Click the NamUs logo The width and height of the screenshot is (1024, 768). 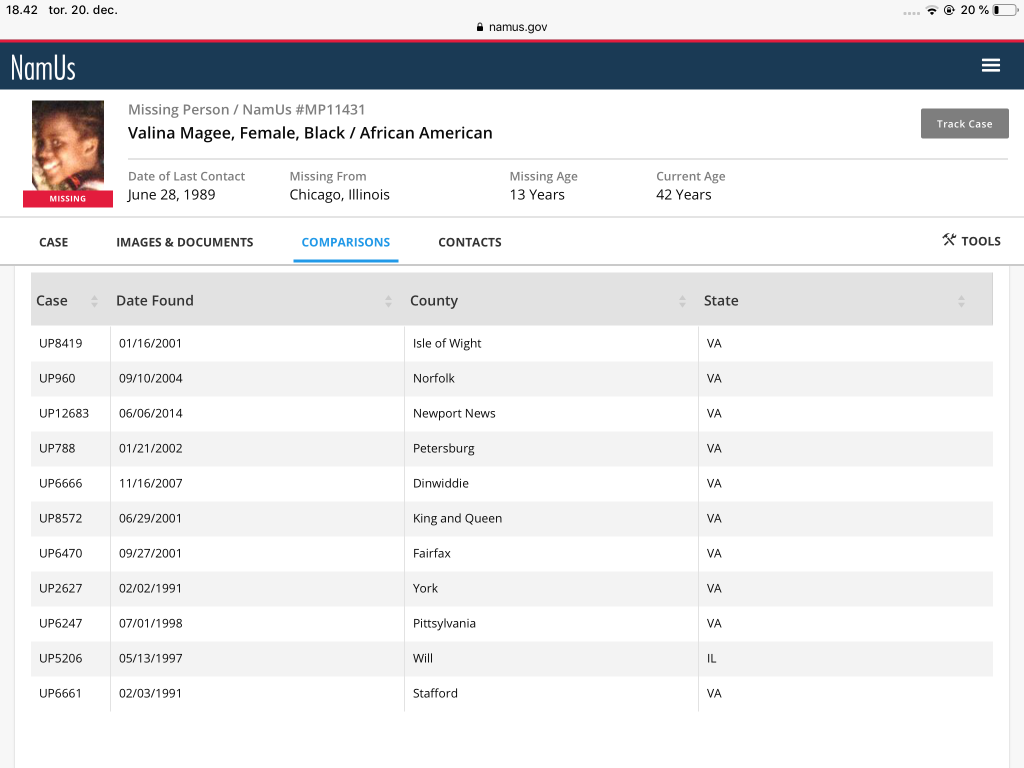click(43, 67)
